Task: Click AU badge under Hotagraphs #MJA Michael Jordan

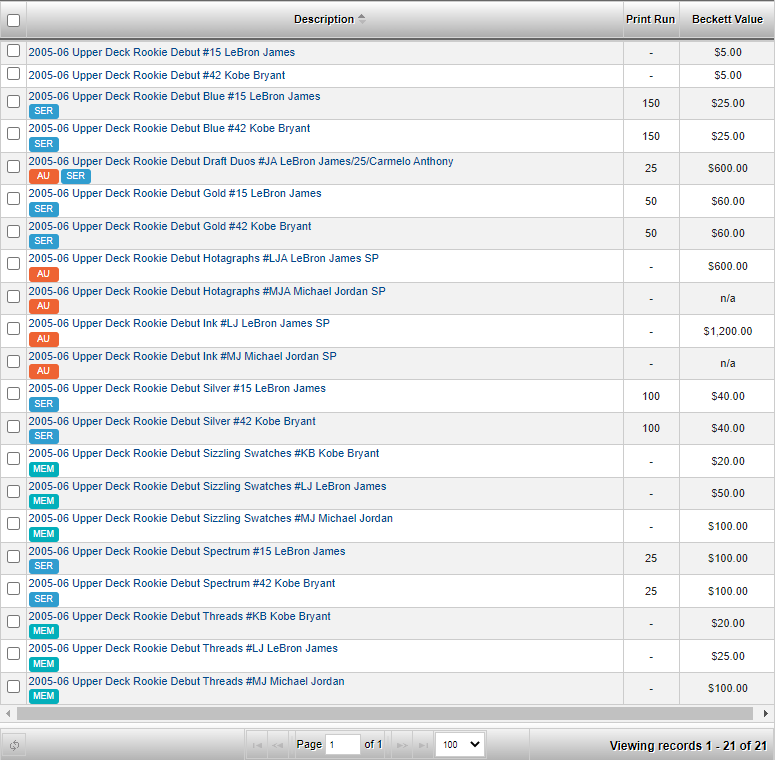Action: 44,306
